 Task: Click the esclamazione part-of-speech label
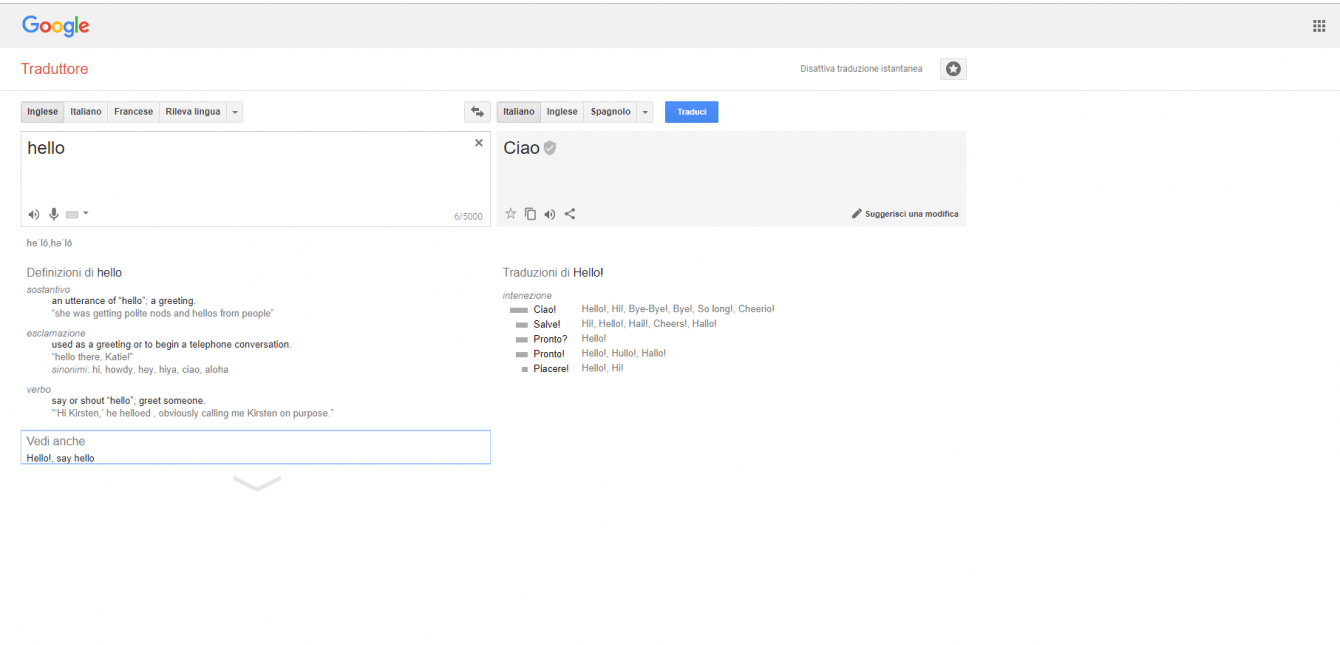click(x=56, y=333)
